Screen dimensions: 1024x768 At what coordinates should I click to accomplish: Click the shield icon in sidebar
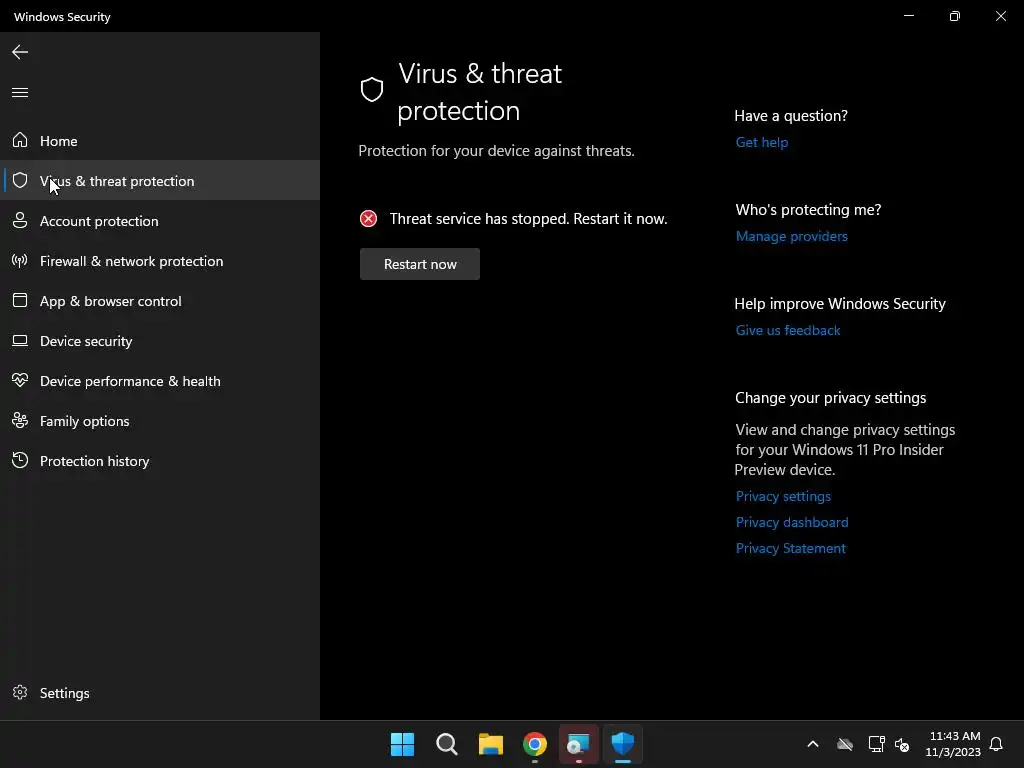coord(20,180)
